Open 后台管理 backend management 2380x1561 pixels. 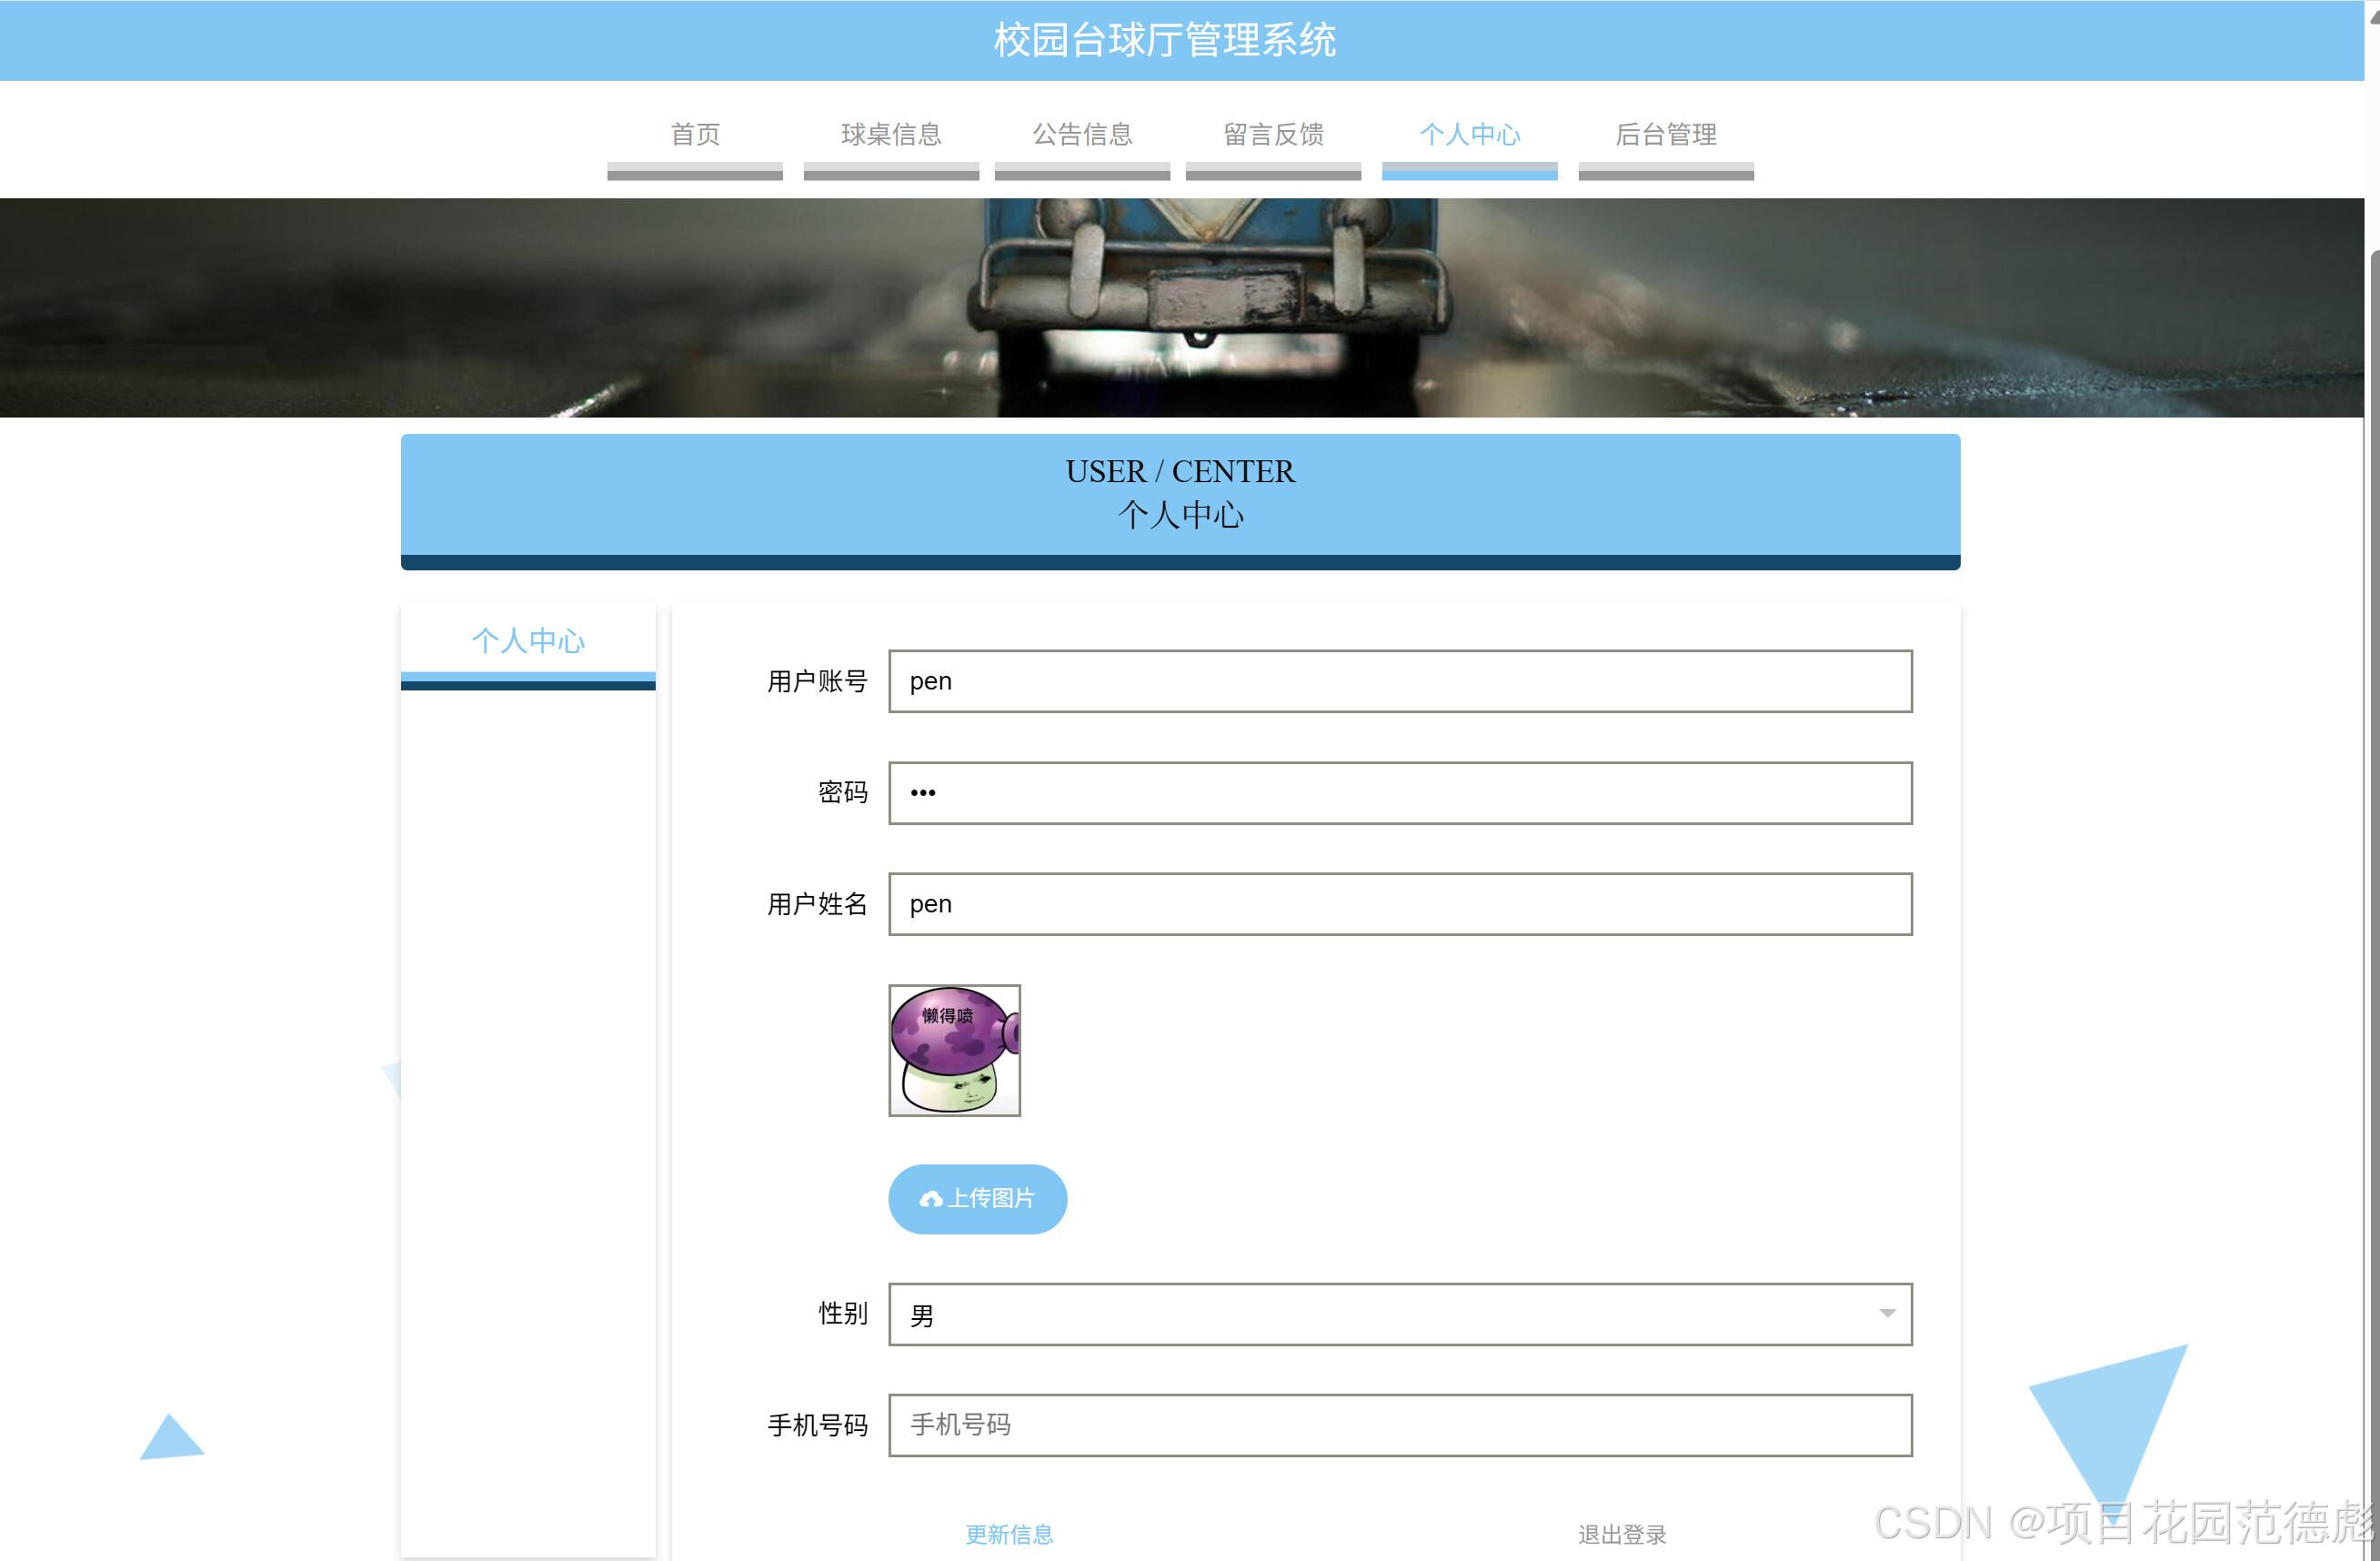point(1665,135)
